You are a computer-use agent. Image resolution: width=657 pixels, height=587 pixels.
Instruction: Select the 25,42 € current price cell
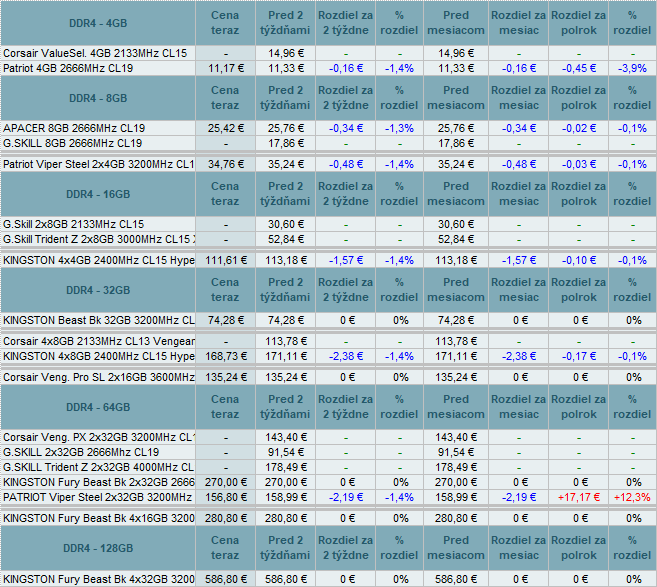pos(225,128)
